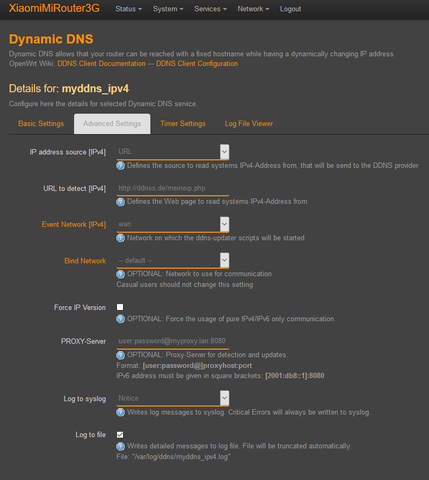Image resolution: width=429 pixels, height=480 pixels.
Task: Switch to the Timer Settings tab
Action: click(x=183, y=124)
